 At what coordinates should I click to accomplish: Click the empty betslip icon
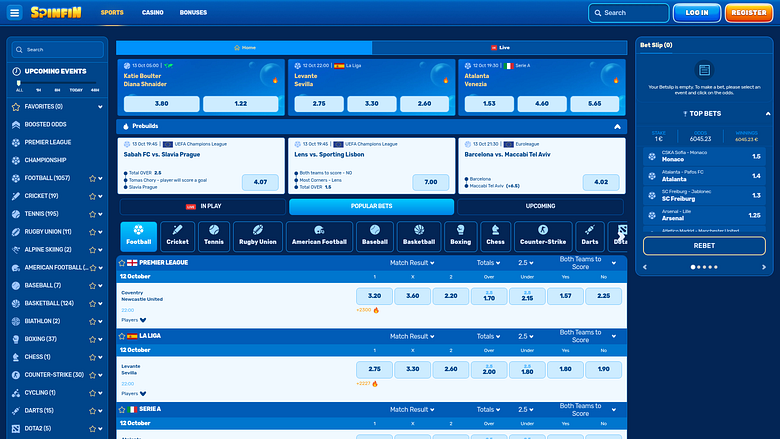pos(704,70)
